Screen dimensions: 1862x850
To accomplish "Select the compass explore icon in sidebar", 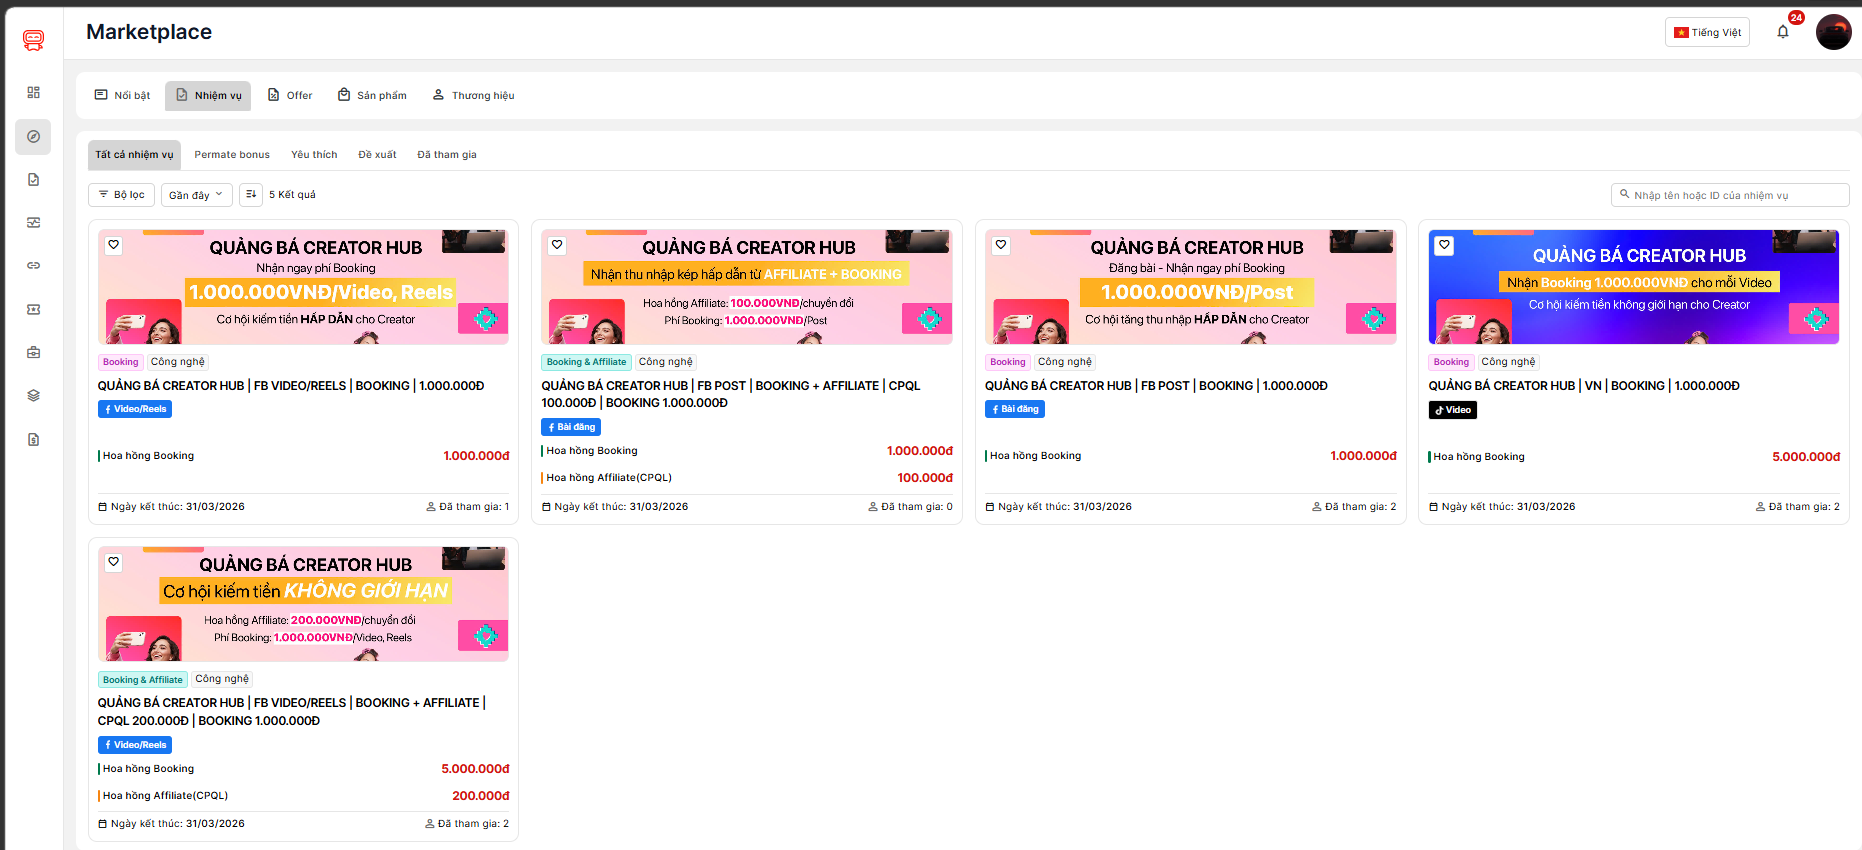I will [33, 136].
